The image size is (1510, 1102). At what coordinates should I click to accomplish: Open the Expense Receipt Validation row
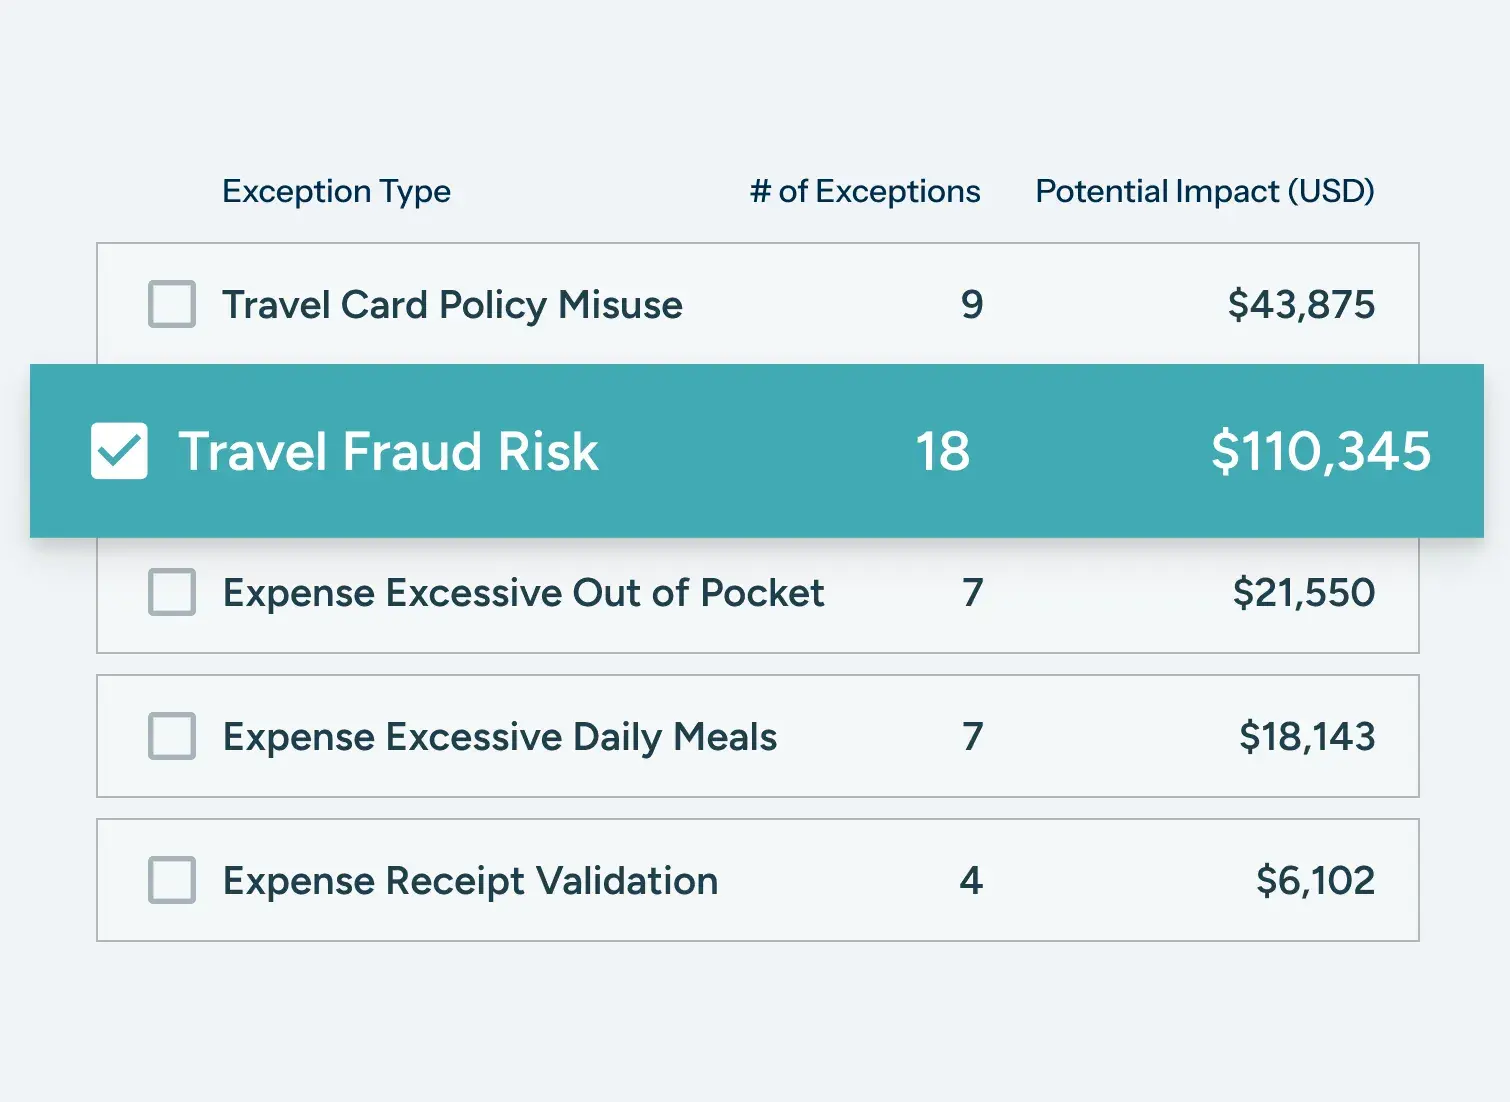700,881
